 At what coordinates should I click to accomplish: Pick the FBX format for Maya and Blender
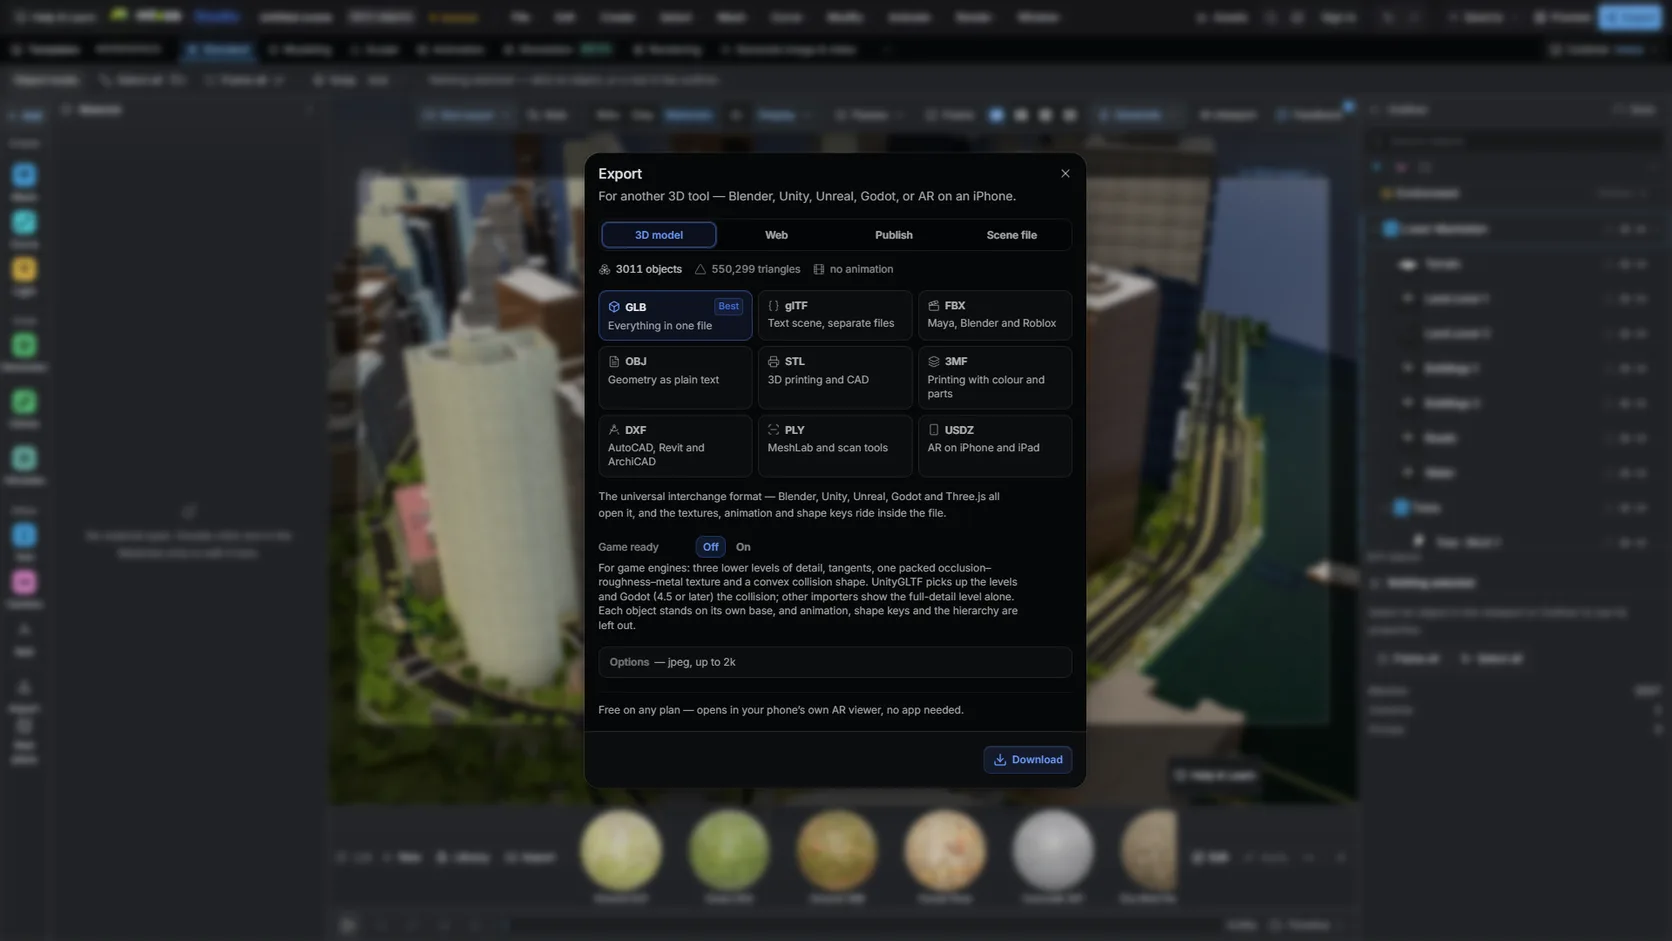[995, 316]
